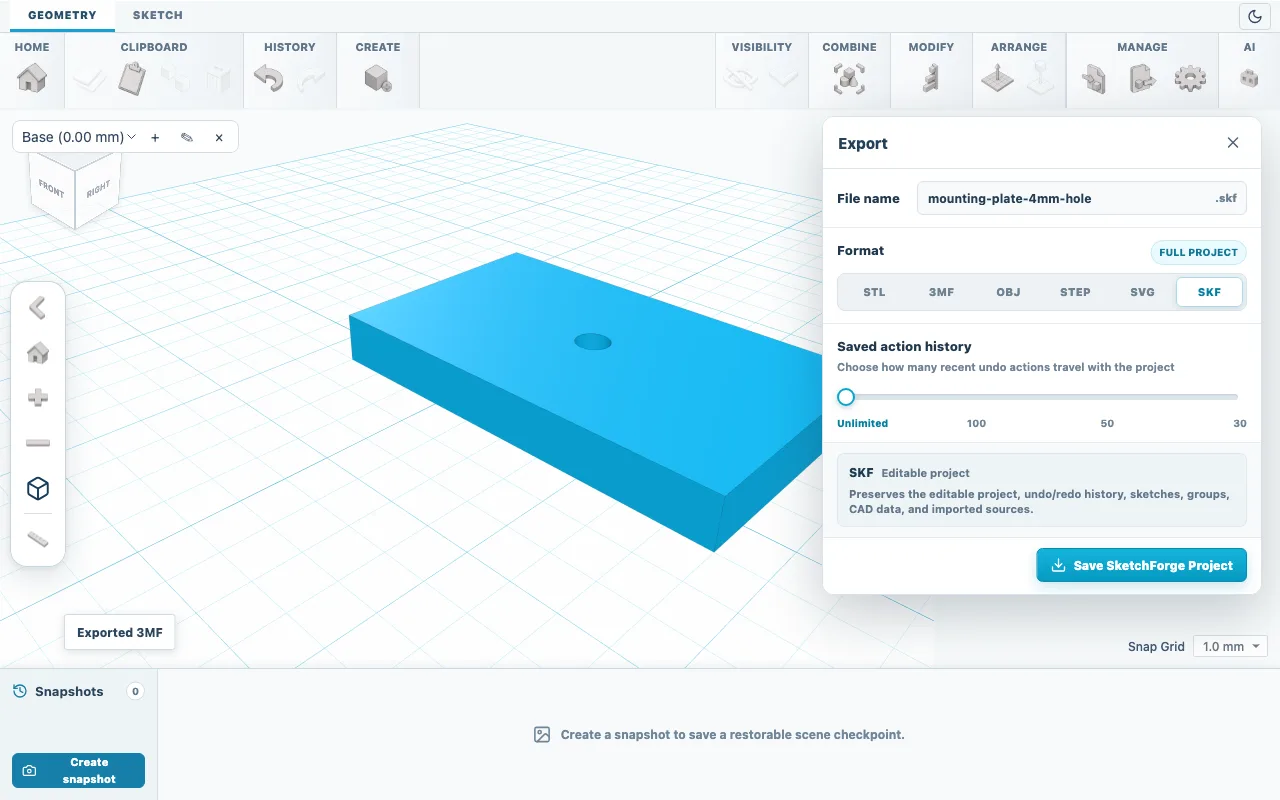Viewport: 1280px width, 800px height.
Task: Select the SKF export format
Action: (1209, 292)
